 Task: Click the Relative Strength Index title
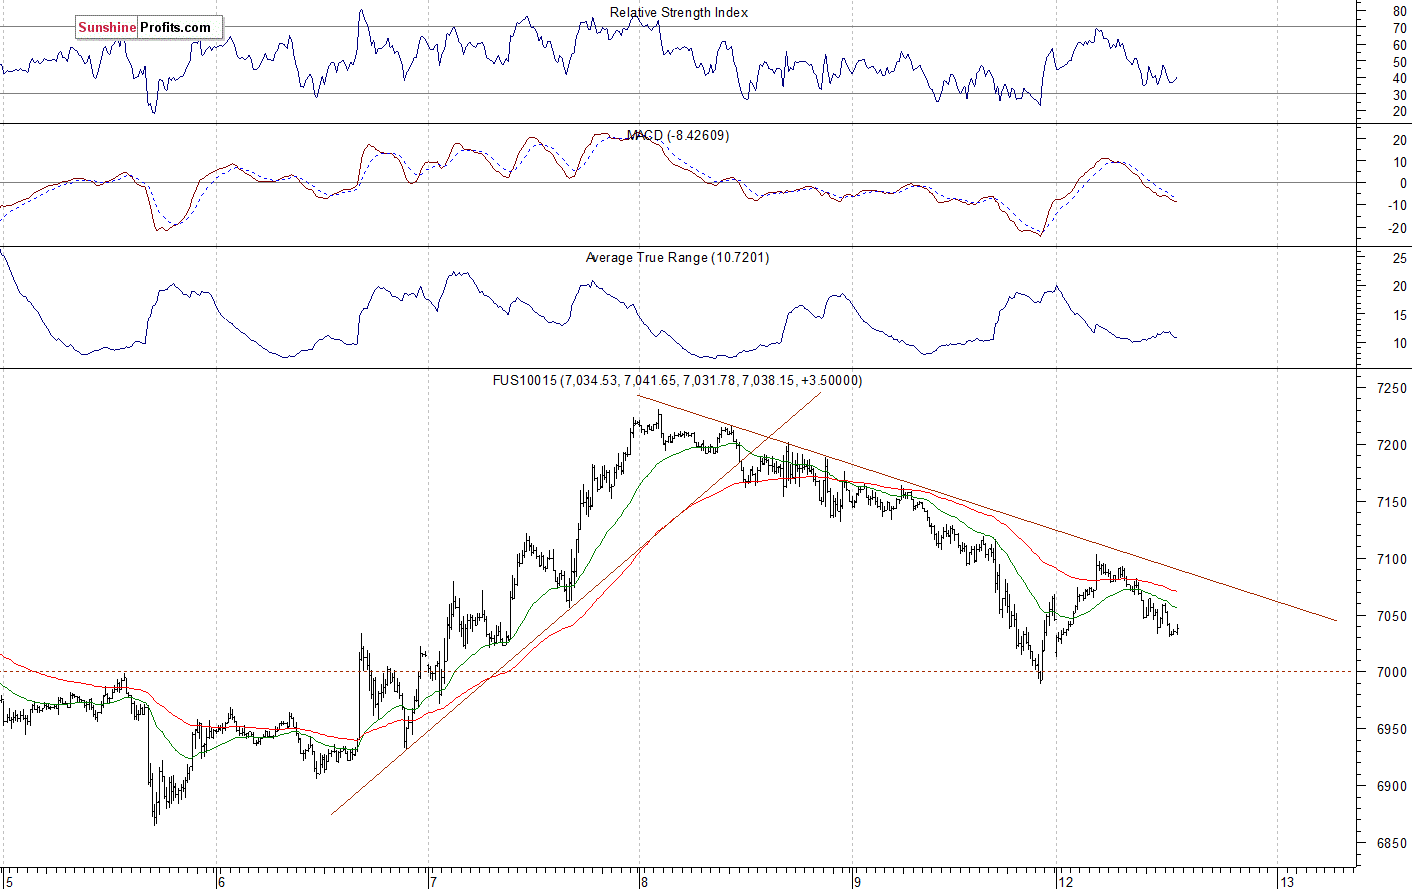tap(679, 13)
